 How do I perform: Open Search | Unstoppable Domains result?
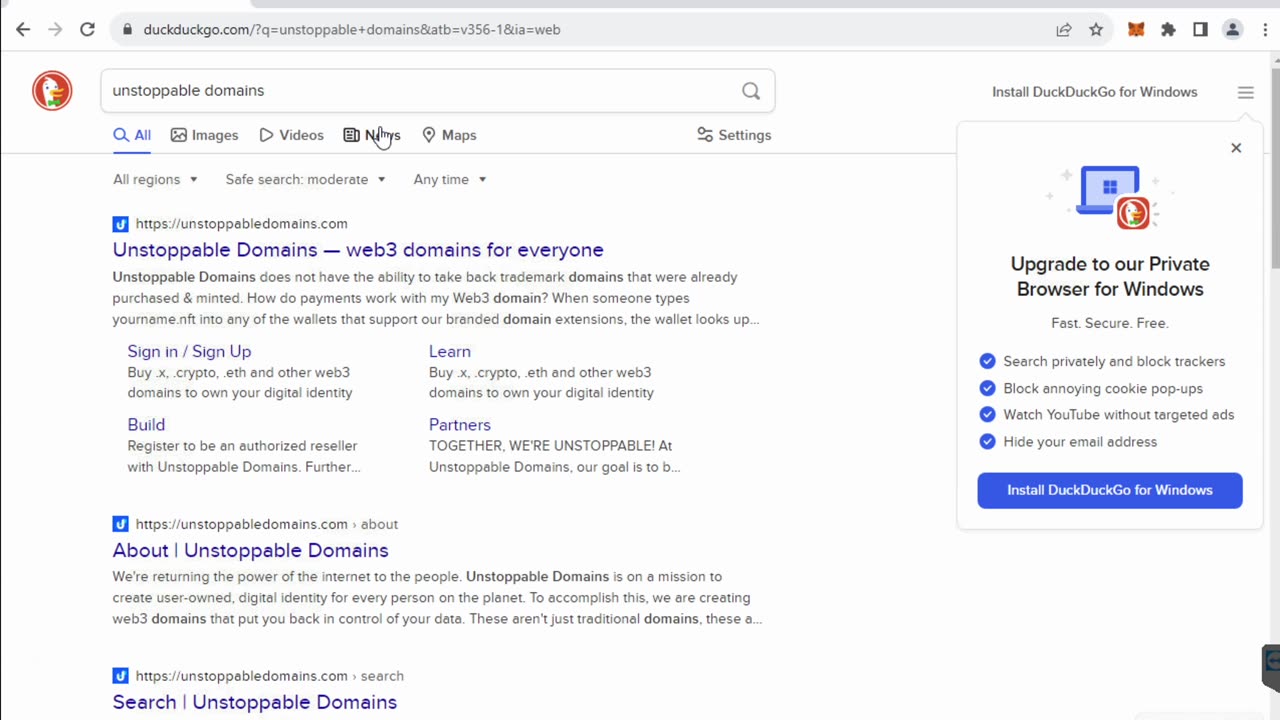(255, 702)
